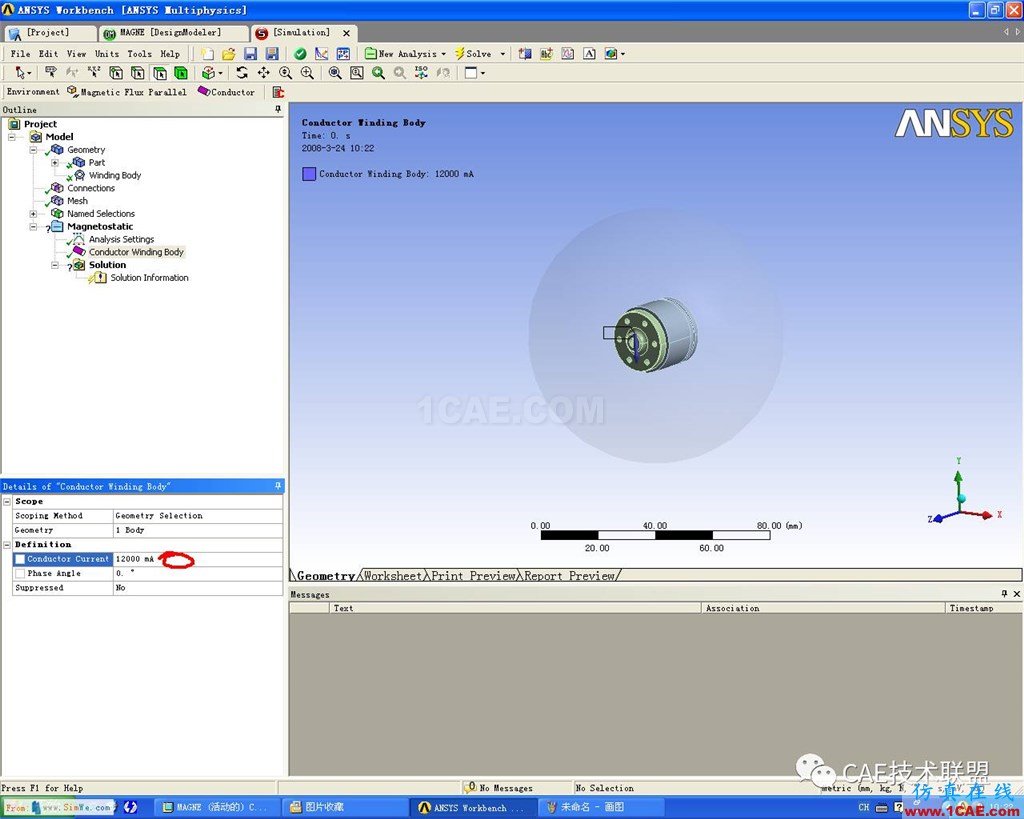This screenshot has height=819, width=1024.
Task: Select Mesh in outline tree
Action: pyautogui.click(x=77, y=201)
